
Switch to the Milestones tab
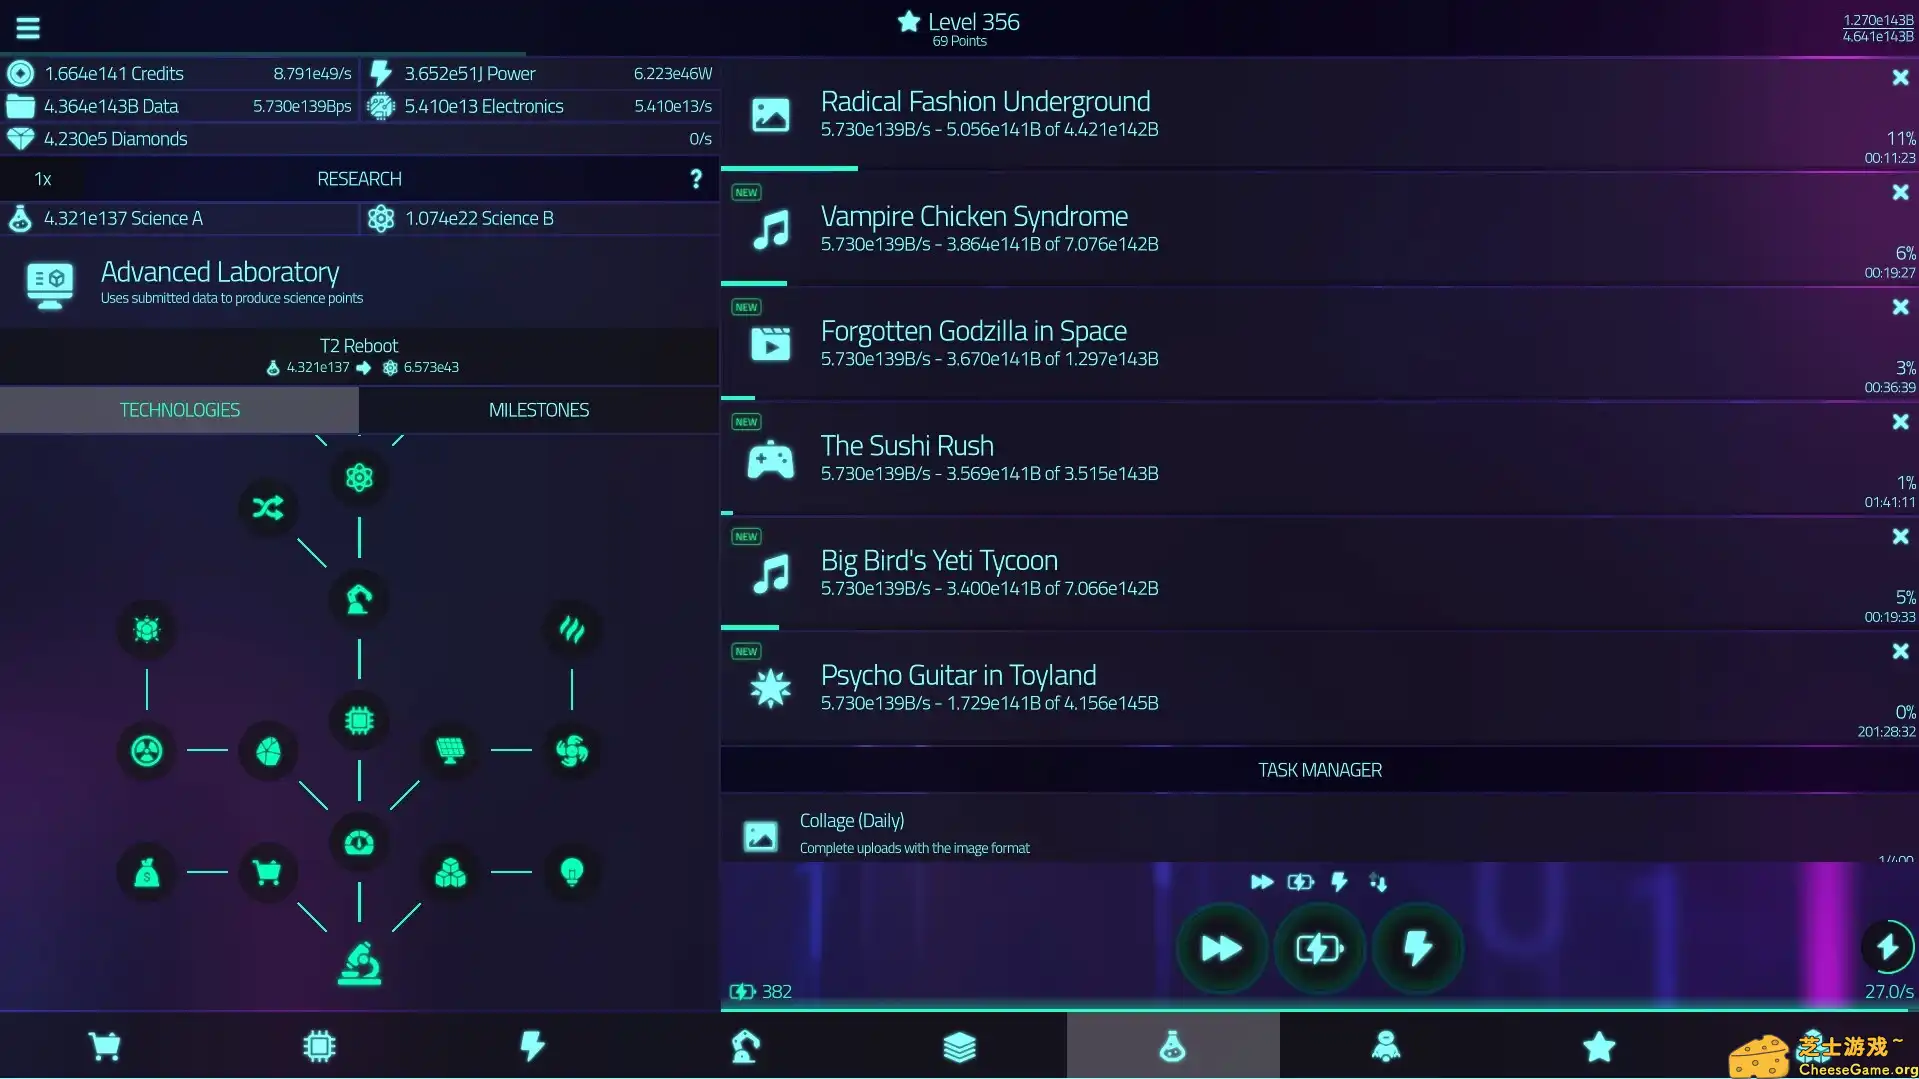(538, 409)
